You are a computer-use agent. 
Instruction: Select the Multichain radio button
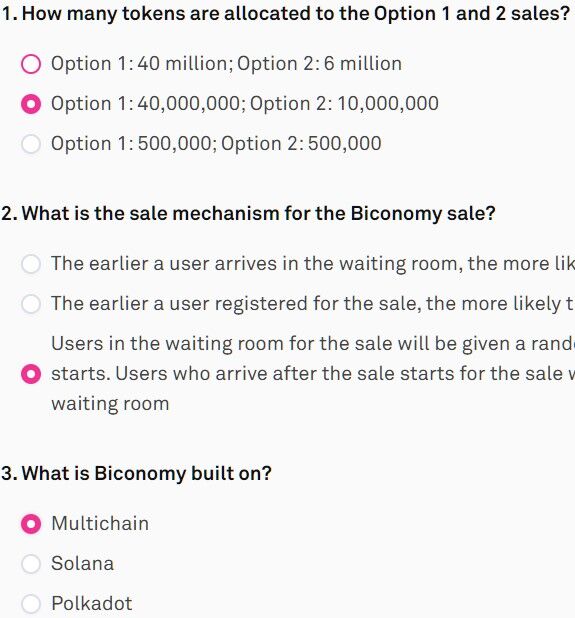[x=31, y=524]
